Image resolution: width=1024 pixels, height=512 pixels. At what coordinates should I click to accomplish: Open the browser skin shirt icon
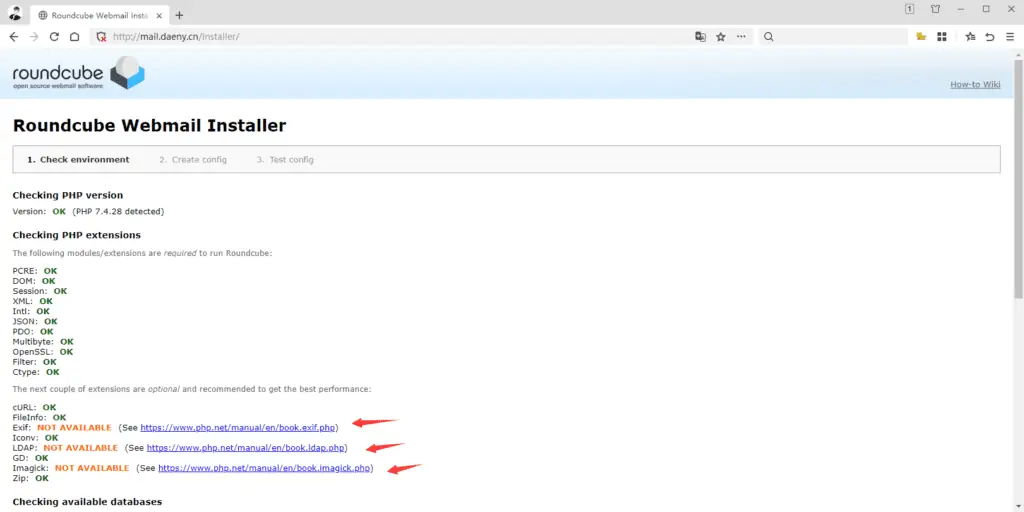coord(935,9)
